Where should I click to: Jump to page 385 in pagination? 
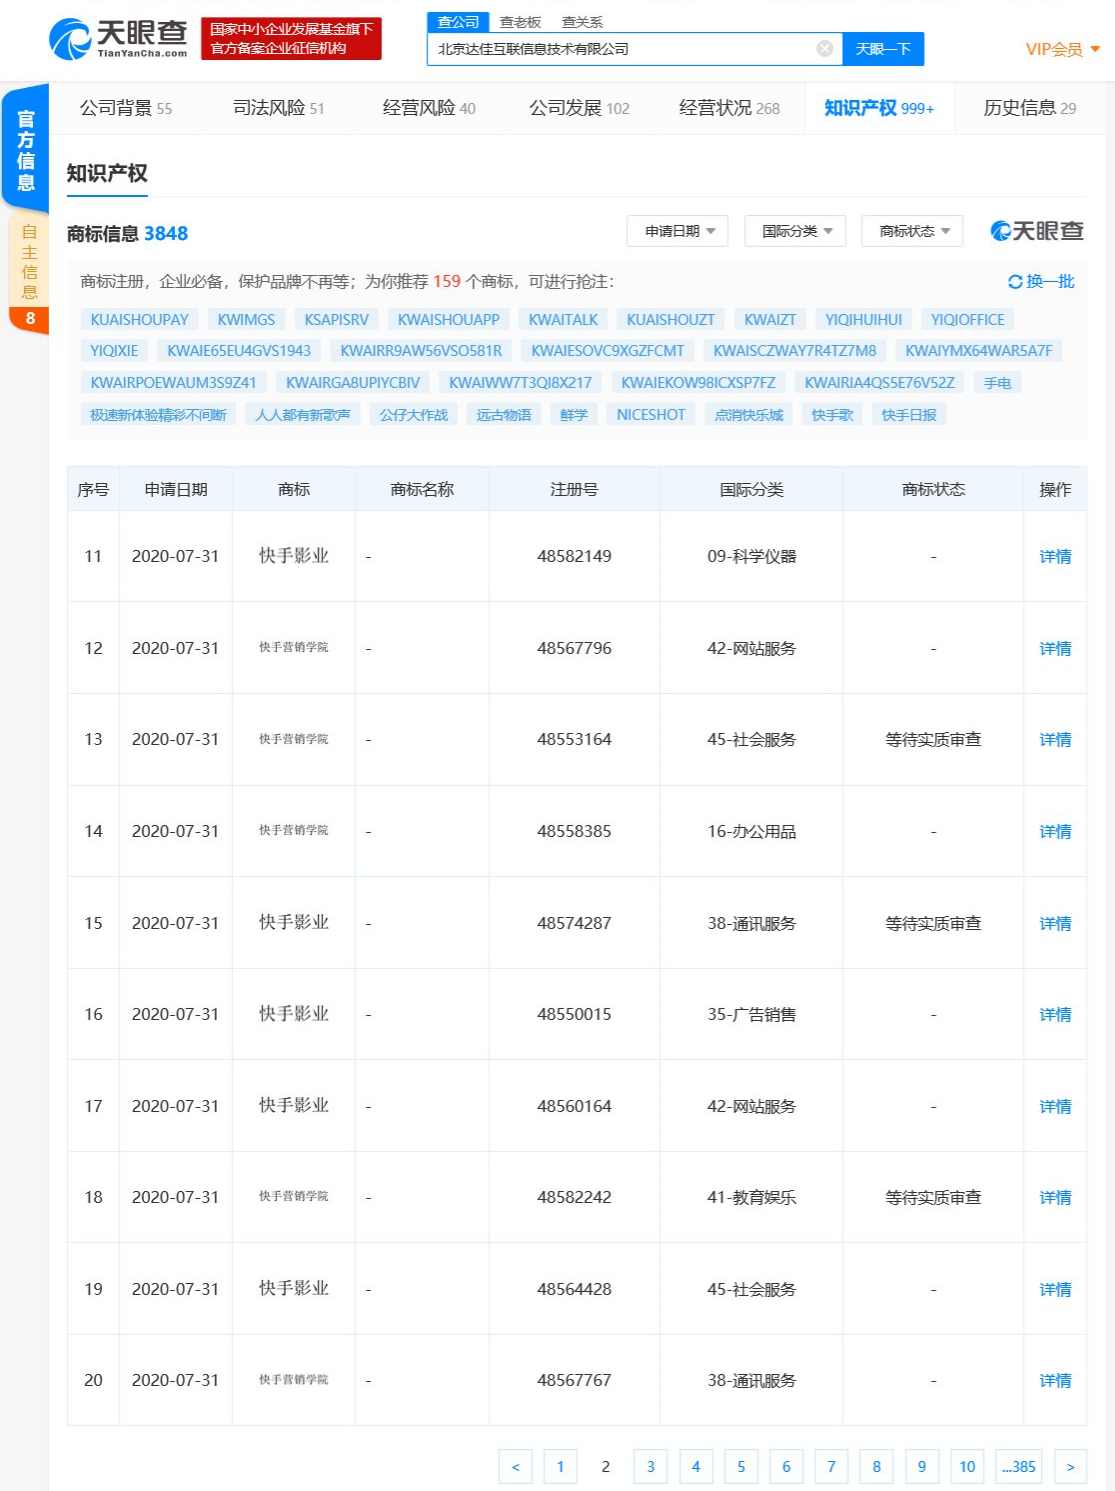click(1019, 1466)
